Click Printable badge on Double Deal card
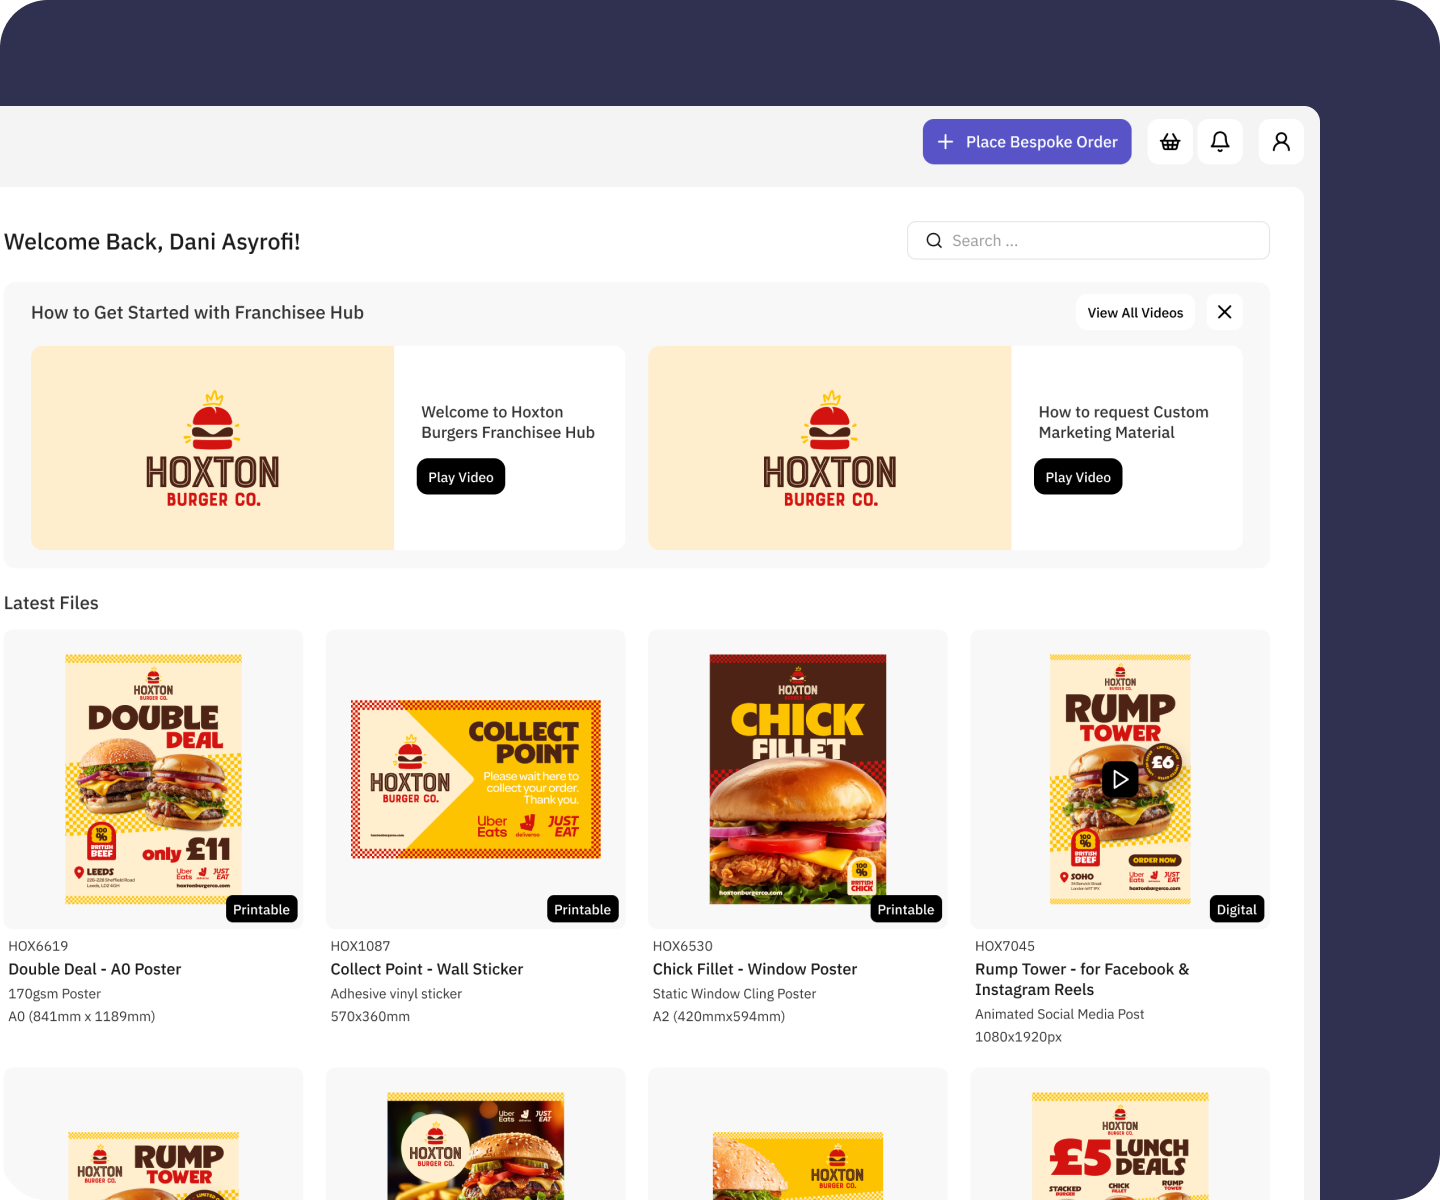The width and height of the screenshot is (1440, 1200). [262, 909]
